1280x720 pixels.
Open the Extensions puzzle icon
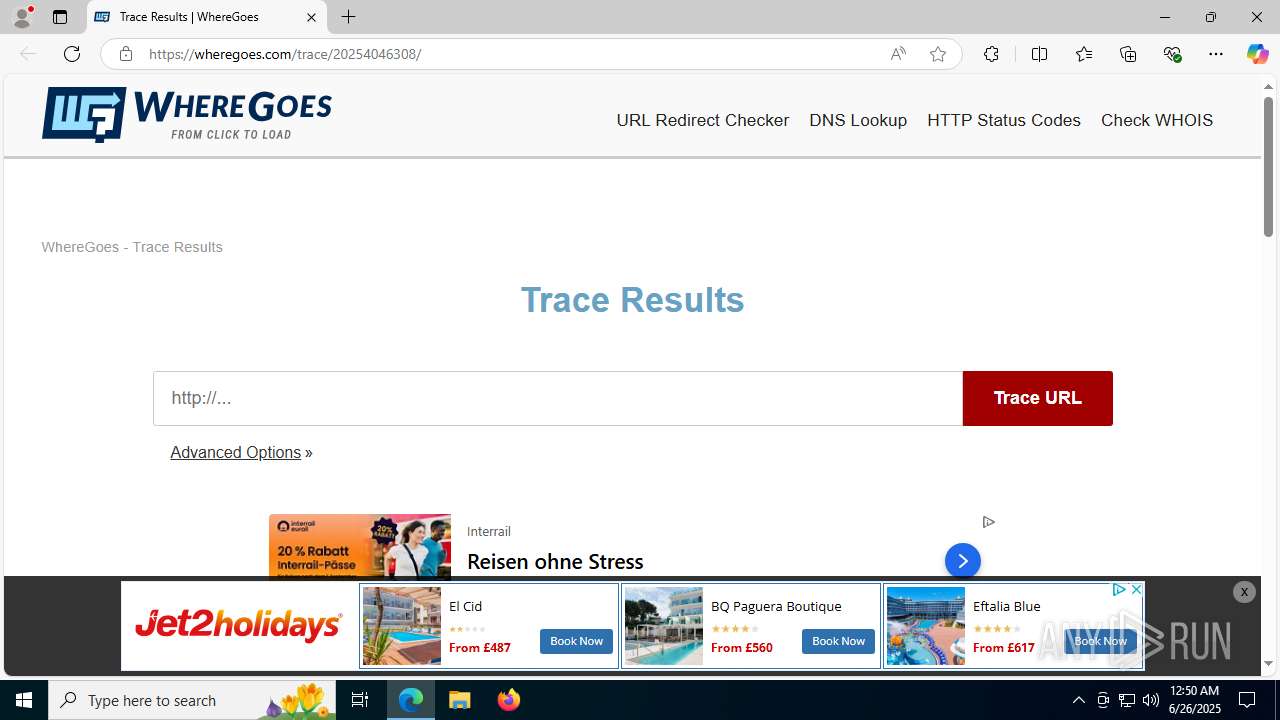pyautogui.click(x=991, y=54)
